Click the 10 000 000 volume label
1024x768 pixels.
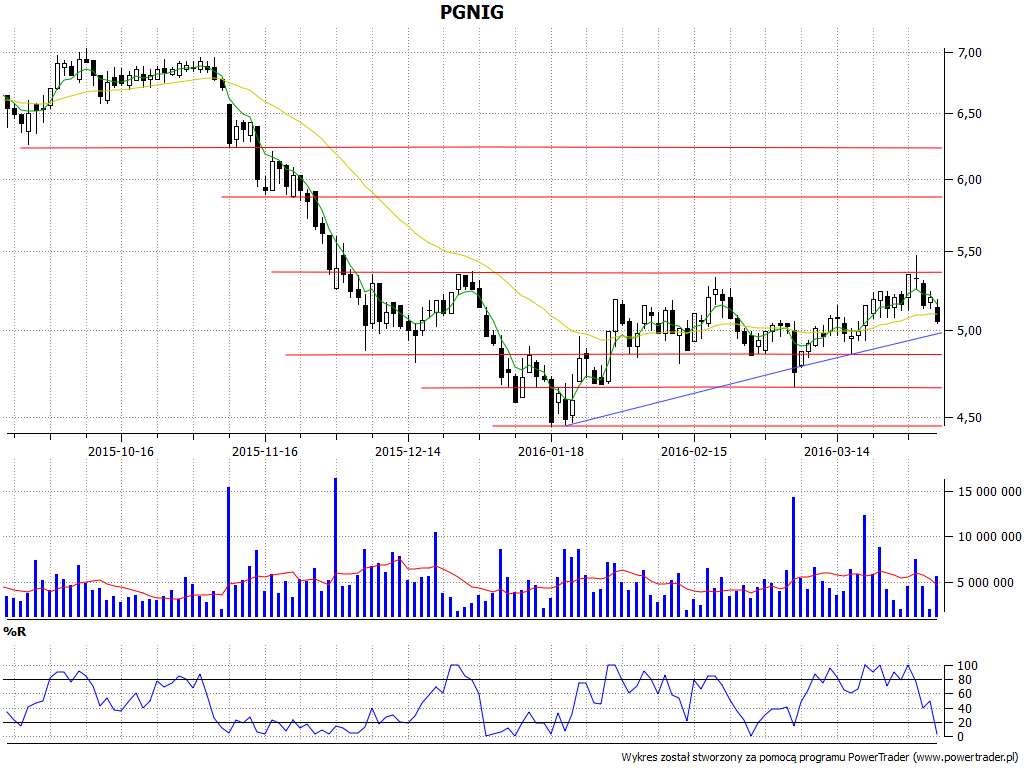(989, 537)
